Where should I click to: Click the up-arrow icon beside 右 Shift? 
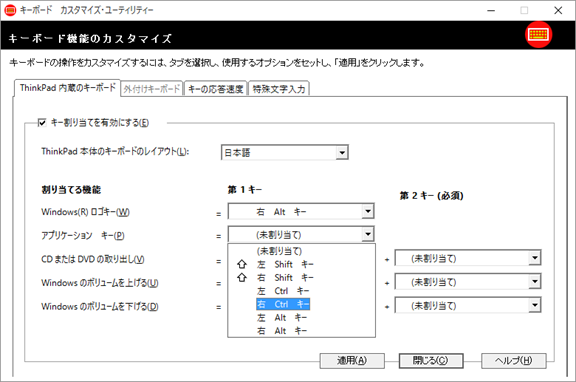point(242,277)
